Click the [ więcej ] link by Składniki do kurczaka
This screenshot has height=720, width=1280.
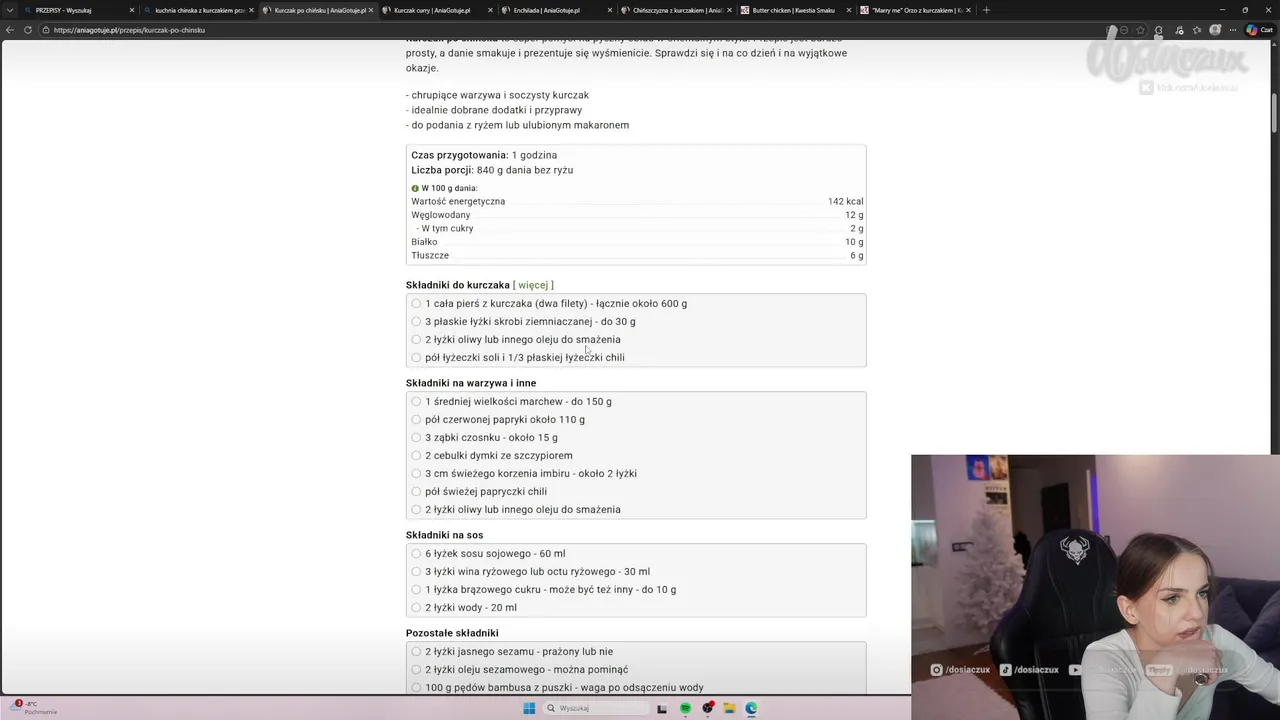pos(533,285)
